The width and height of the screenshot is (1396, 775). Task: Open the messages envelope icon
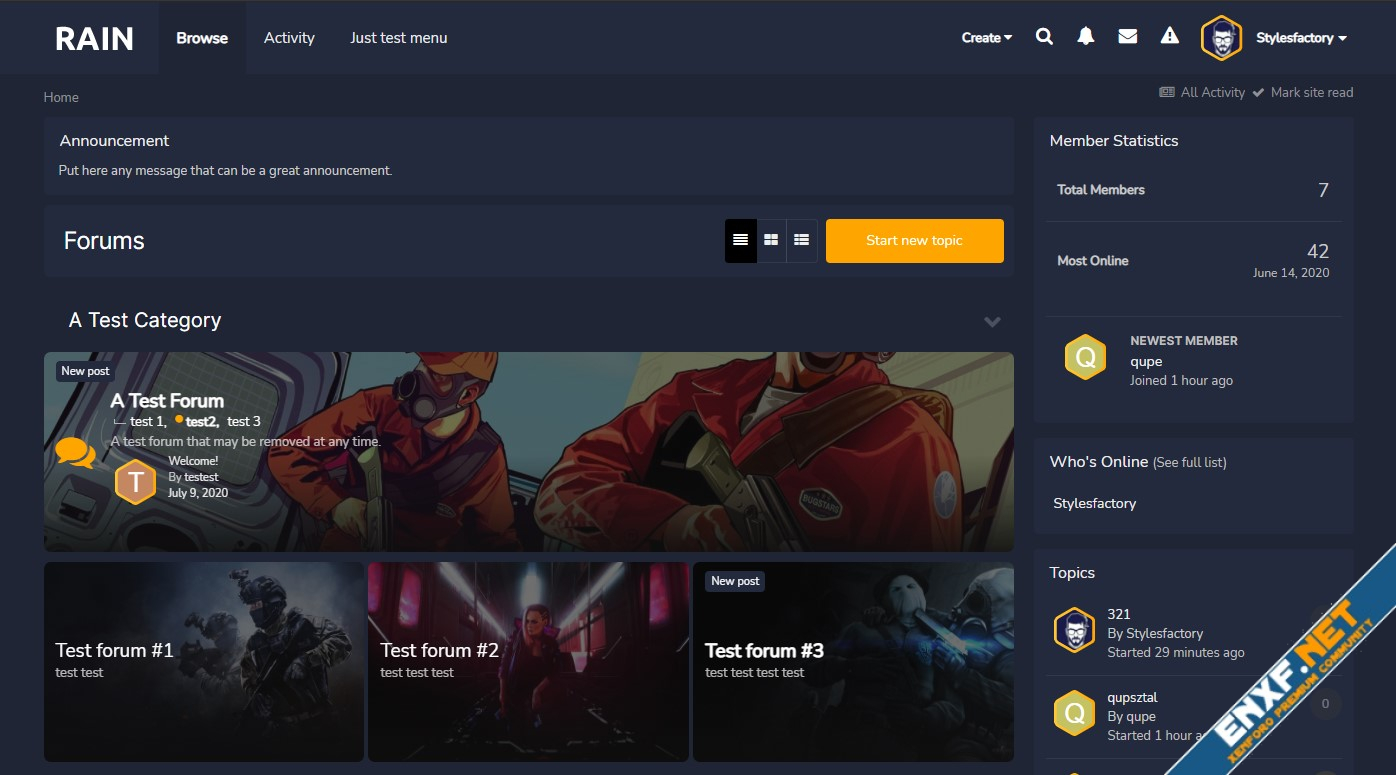pos(1127,37)
